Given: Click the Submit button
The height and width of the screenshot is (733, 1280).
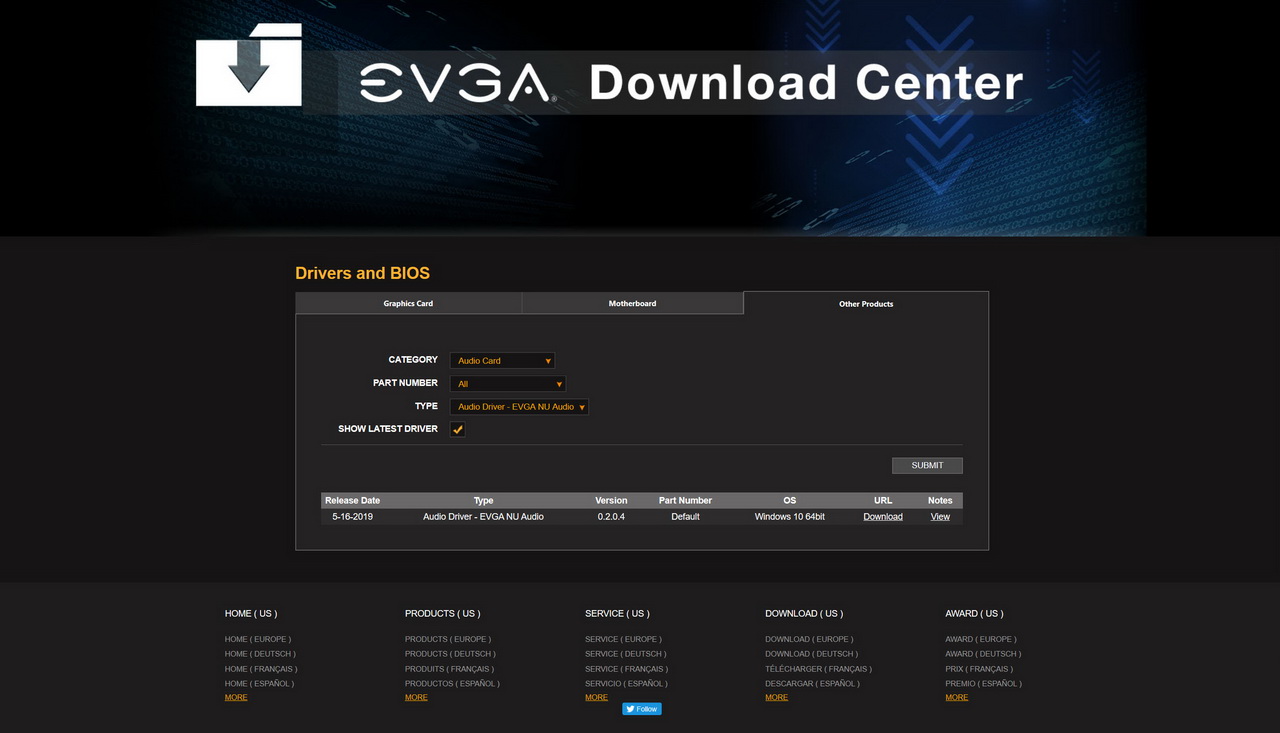Looking at the screenshot, I should (x=927, y=465).
